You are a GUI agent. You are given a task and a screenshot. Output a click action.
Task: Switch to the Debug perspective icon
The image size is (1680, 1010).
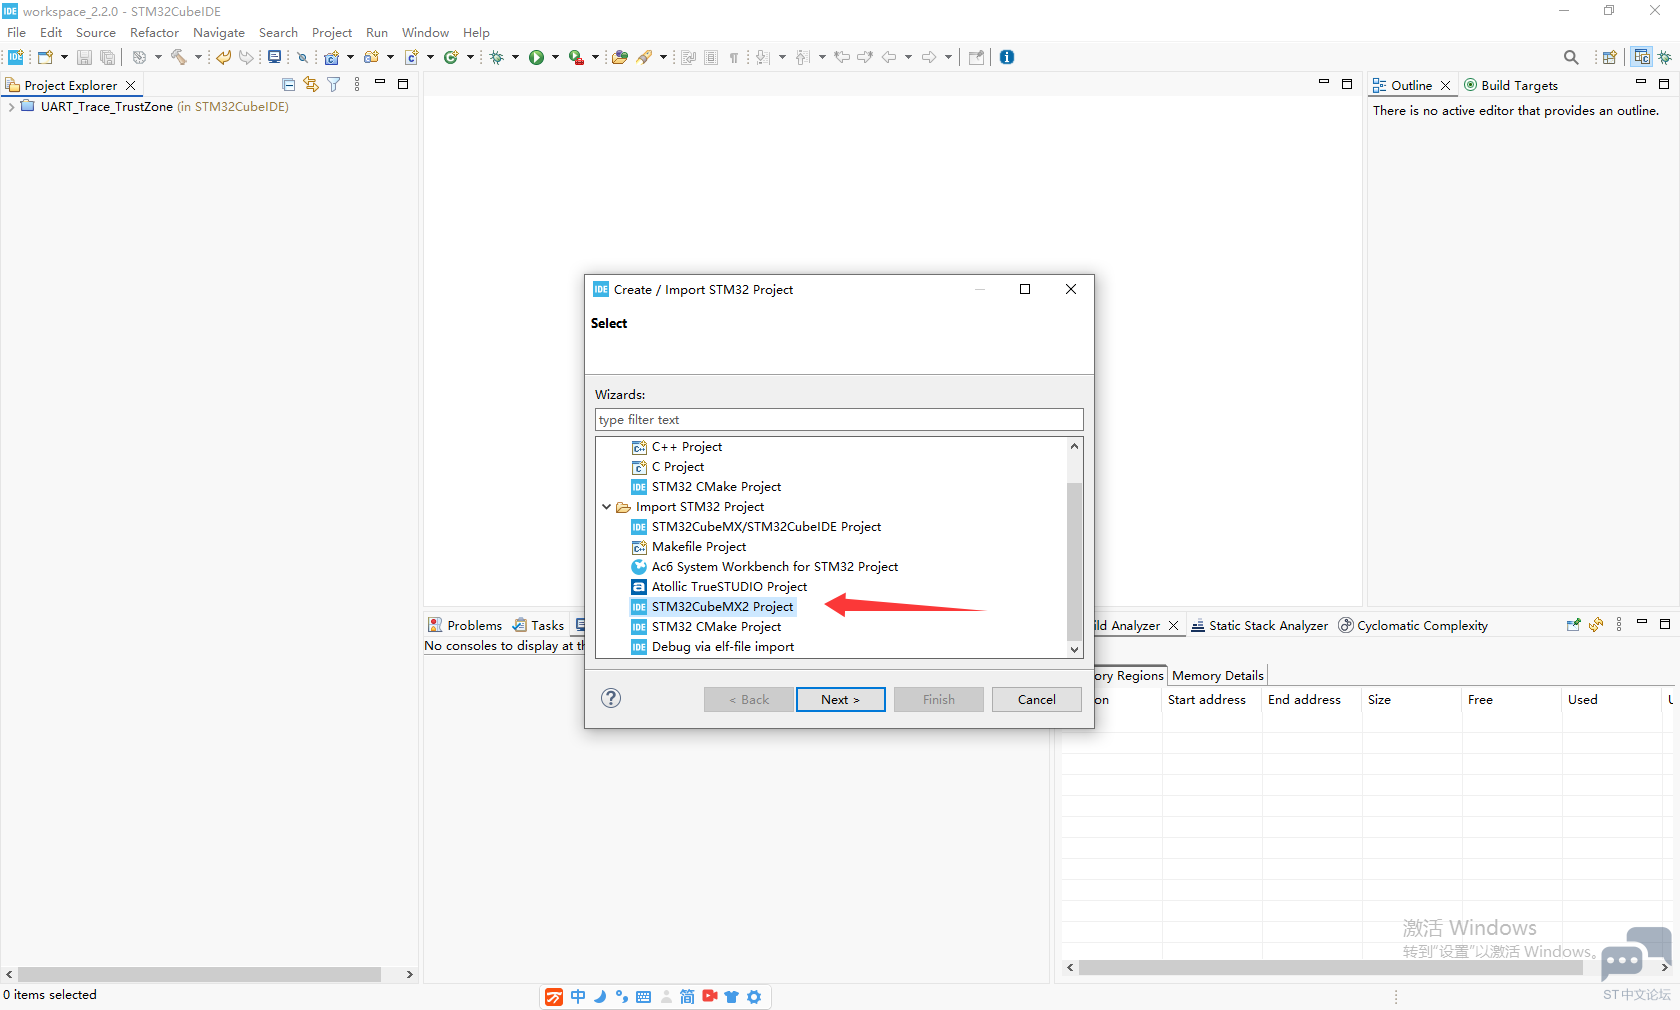tap(1665, 57)
